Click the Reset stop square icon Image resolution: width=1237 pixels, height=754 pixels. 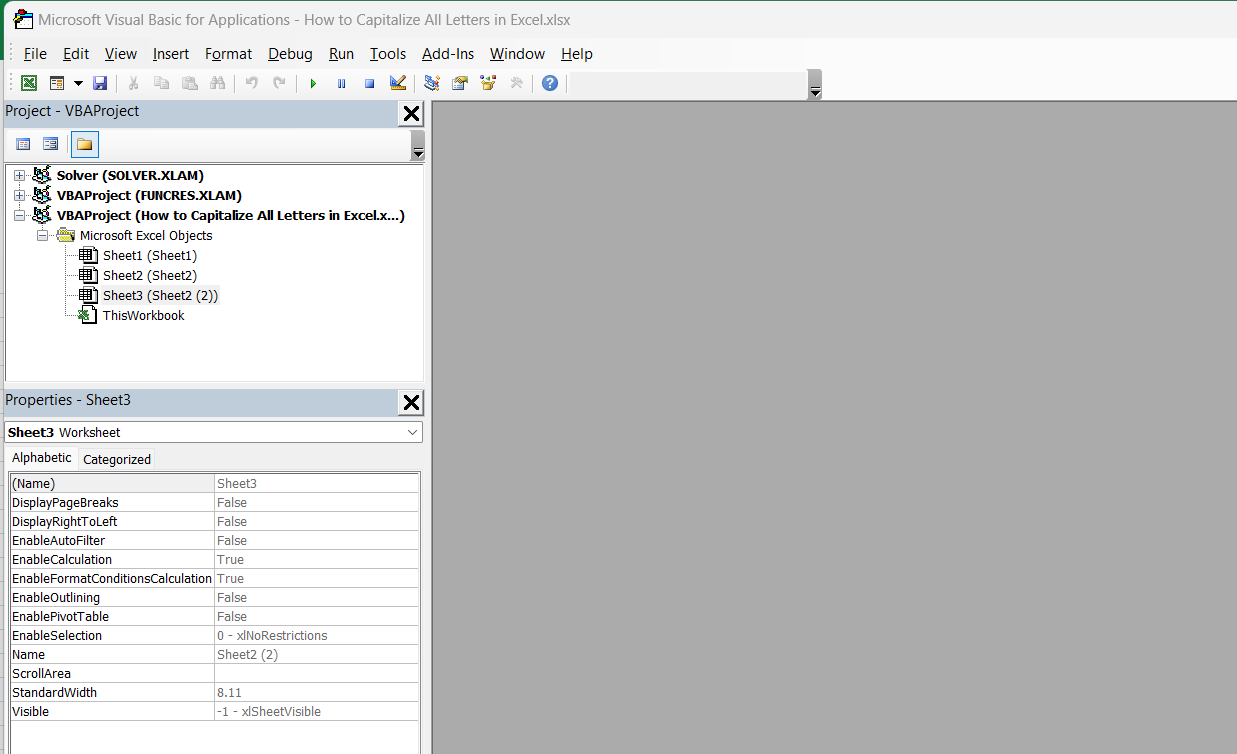click(369, 83)
